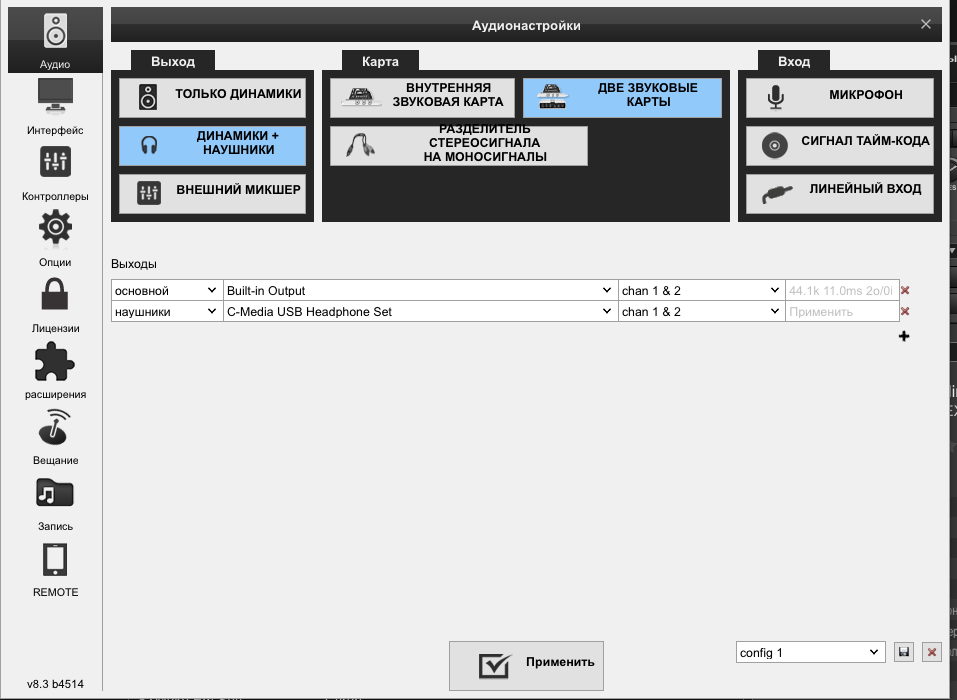Open the Контроллеры settings section
Image resolution: width=957 pixels, height=700 pixels.
click(55, 173)
